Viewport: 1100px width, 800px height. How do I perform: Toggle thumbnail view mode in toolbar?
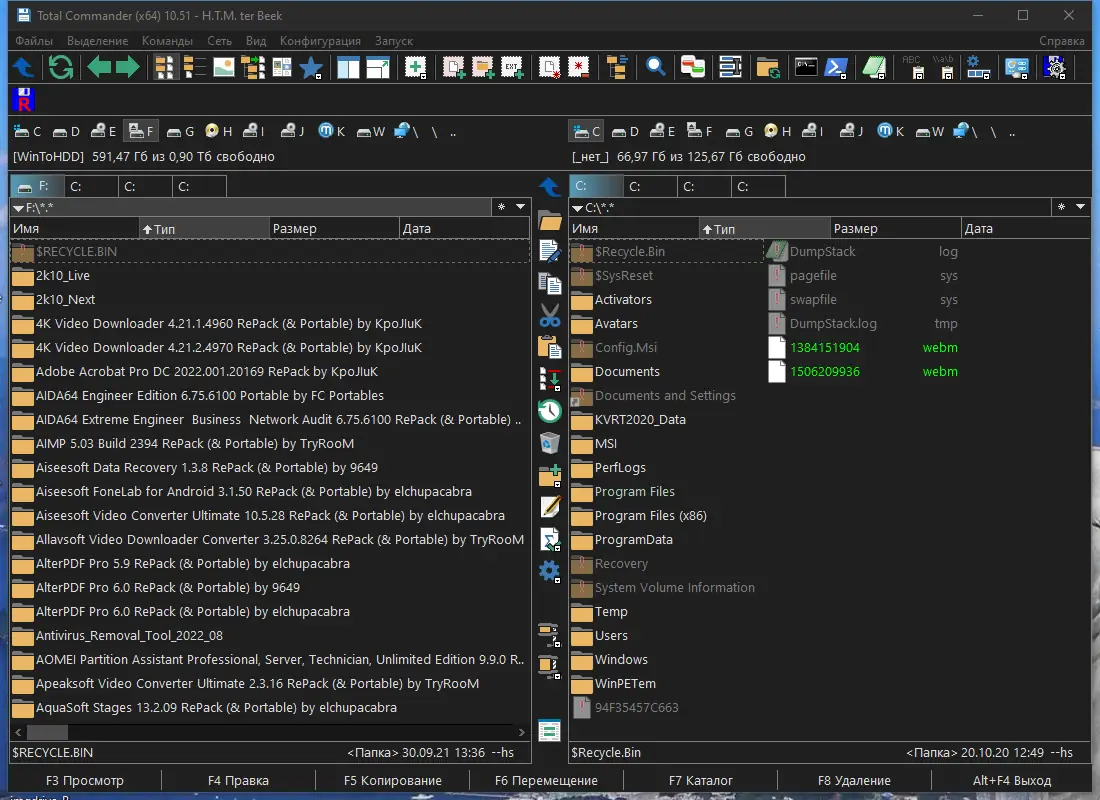click(x=223, y=67)
